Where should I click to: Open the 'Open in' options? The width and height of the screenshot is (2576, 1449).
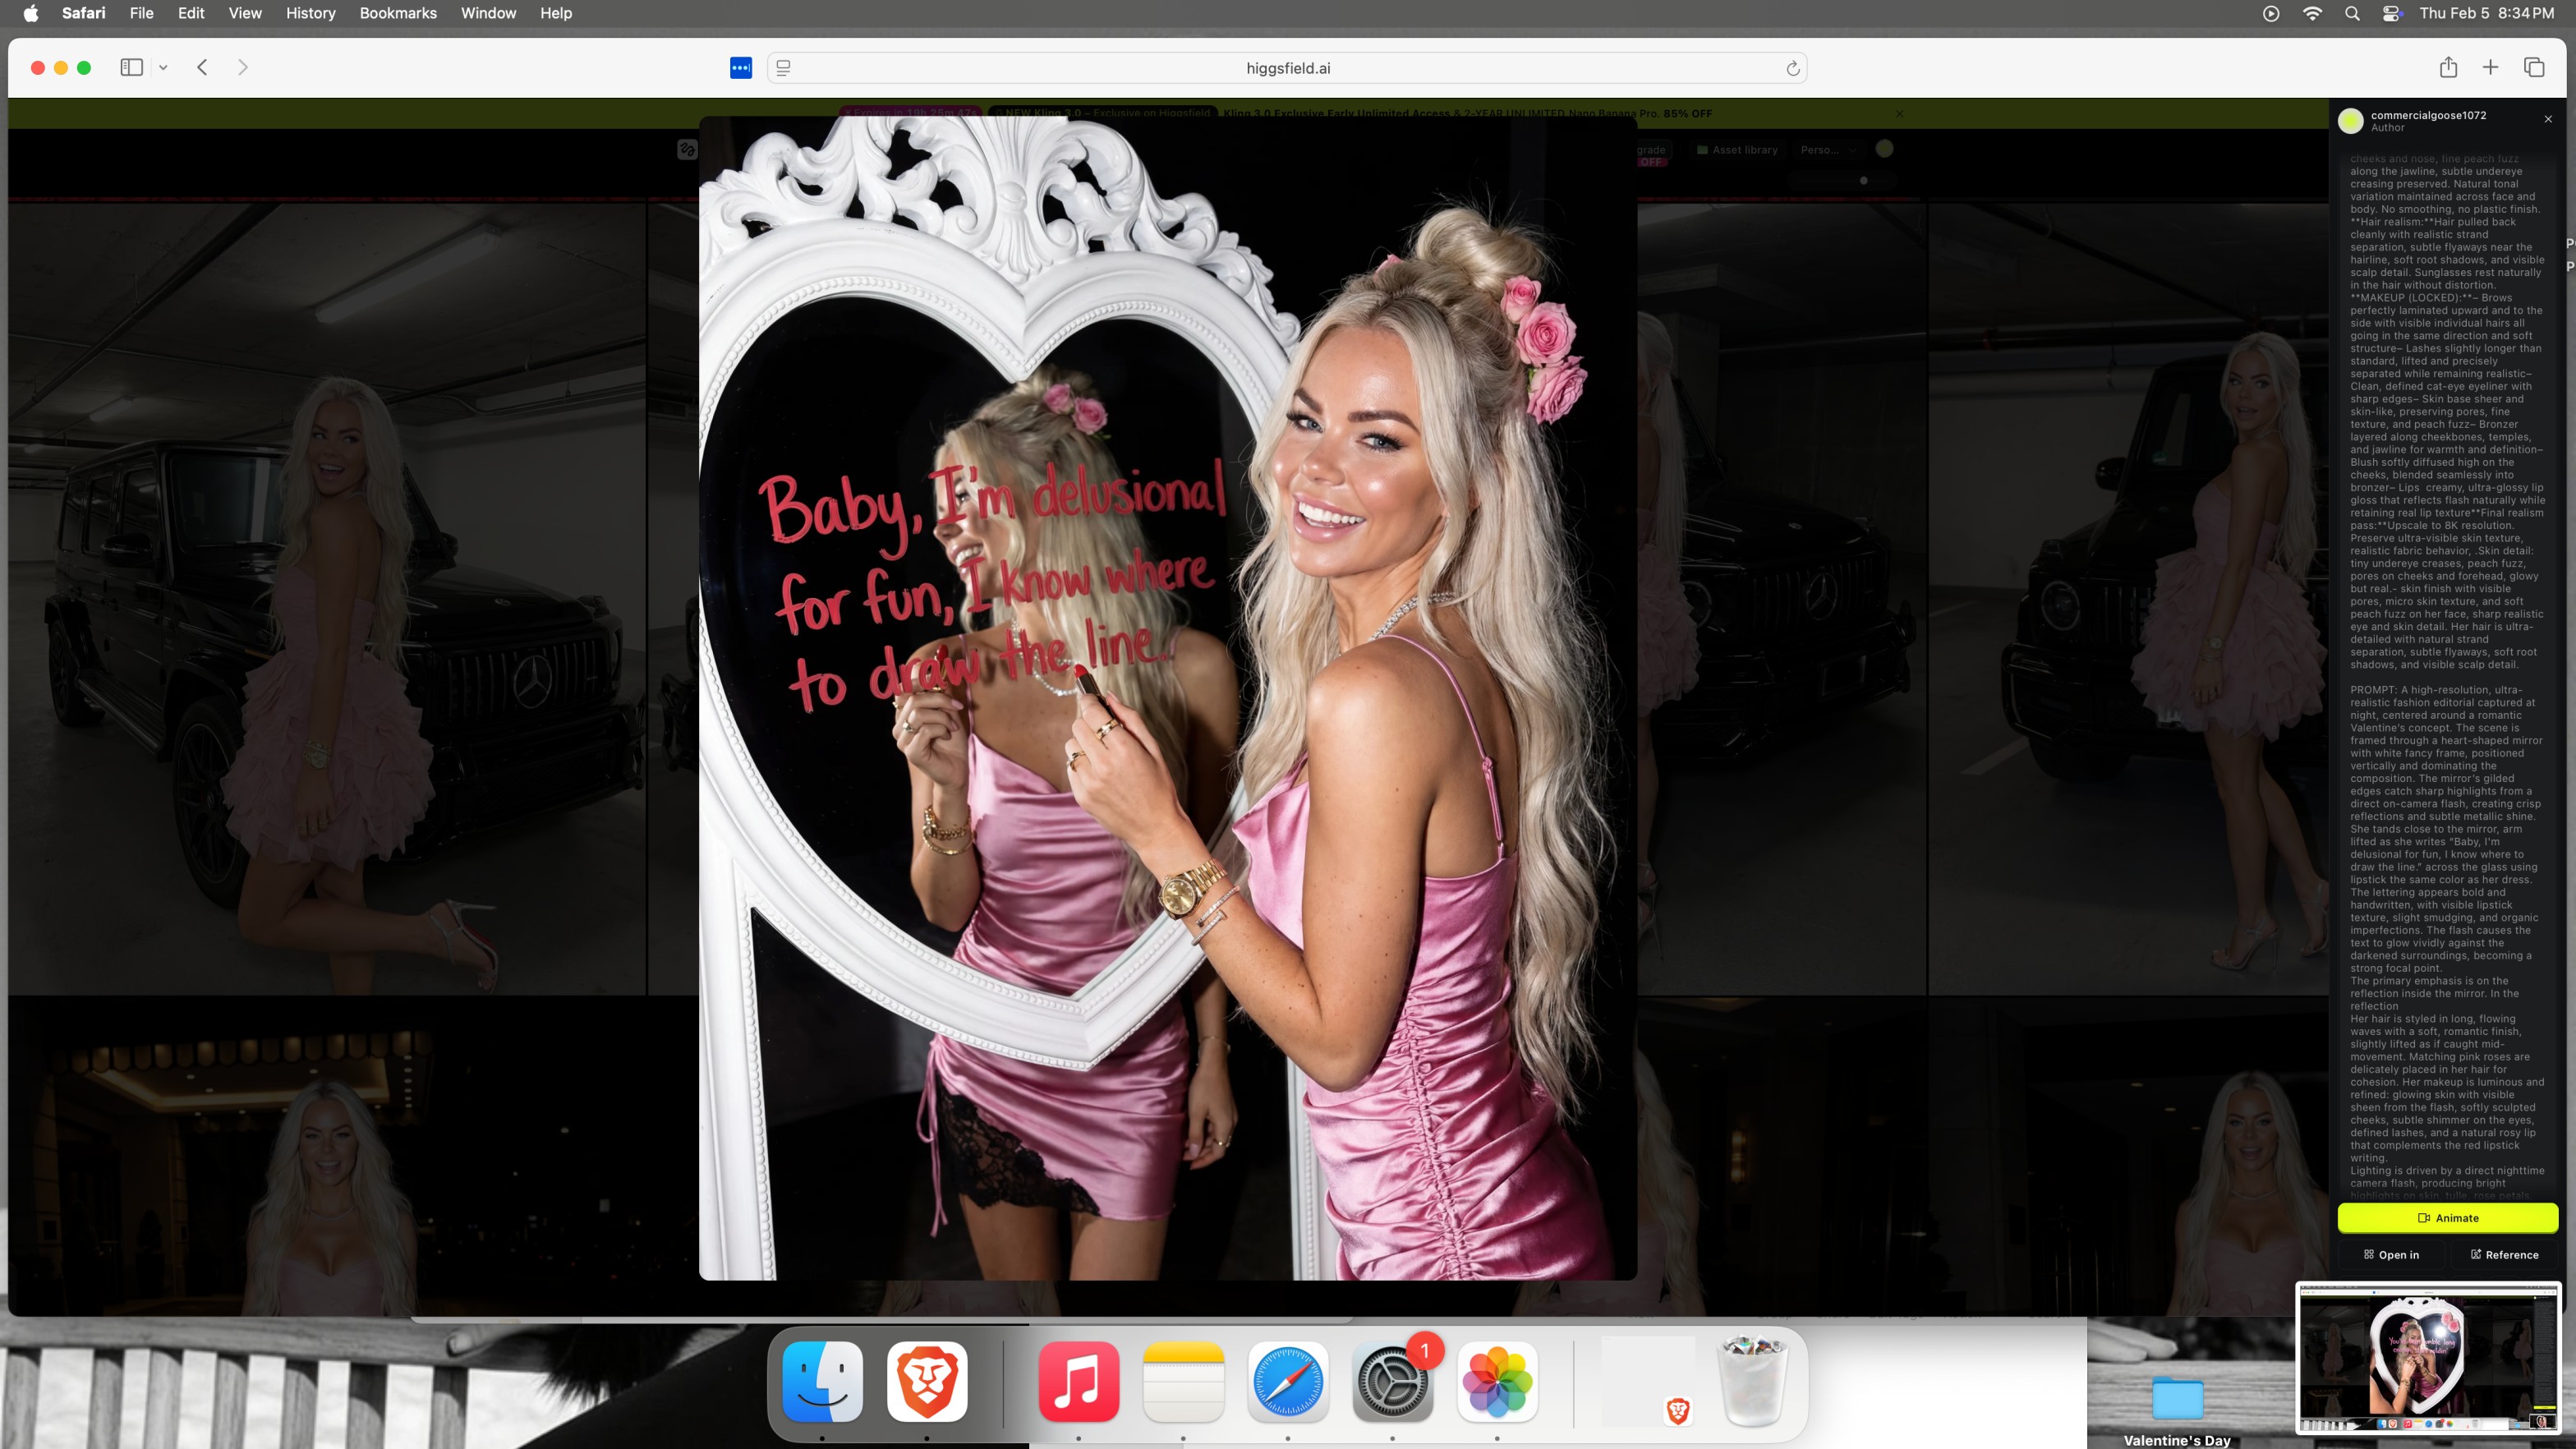pos(2390,1254)
